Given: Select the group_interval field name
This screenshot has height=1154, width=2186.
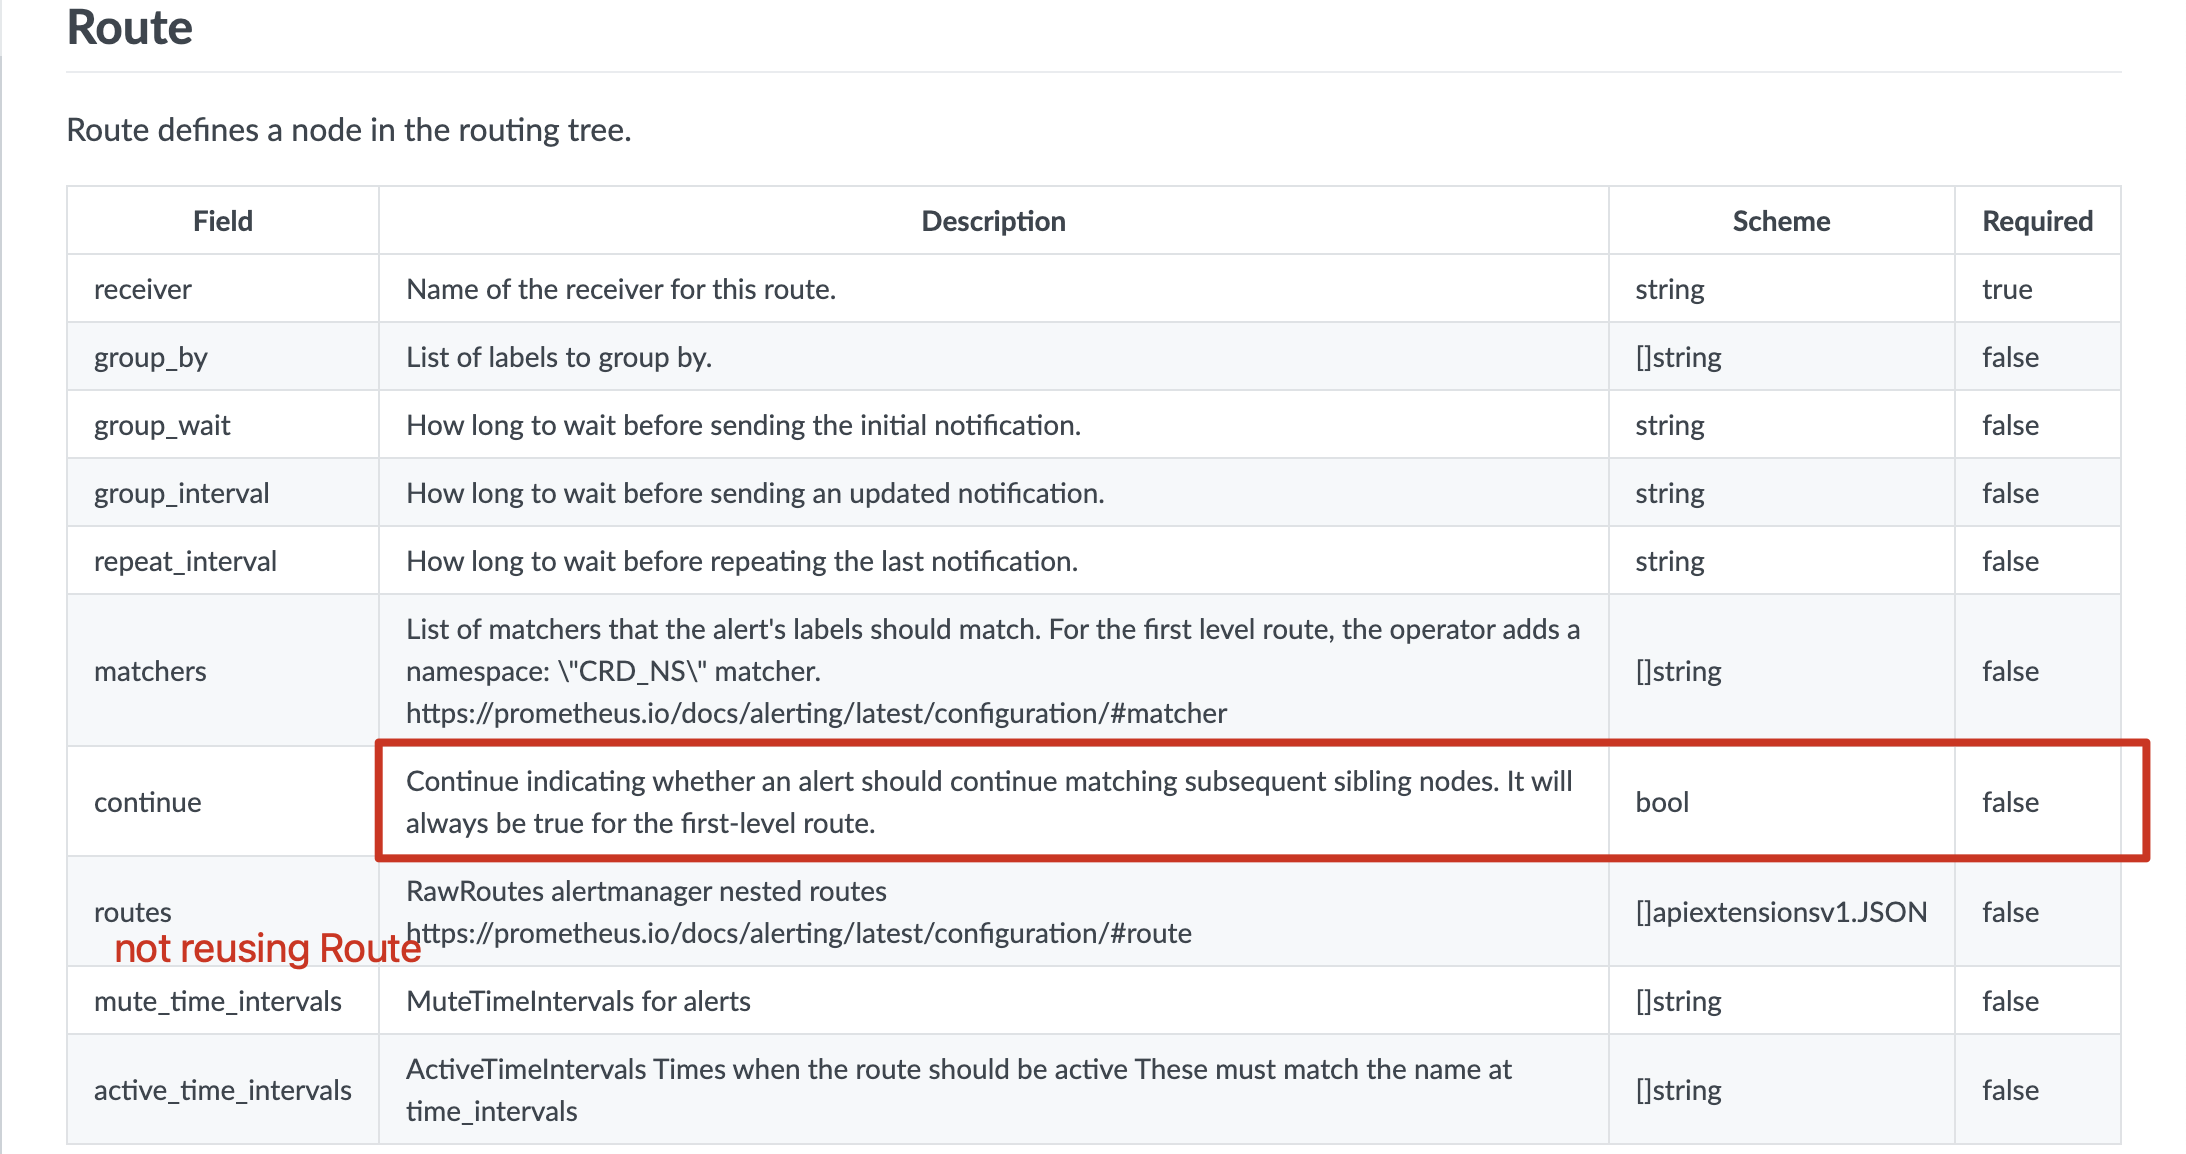Looking at the screenshot, I should click(x=182, y=492).
